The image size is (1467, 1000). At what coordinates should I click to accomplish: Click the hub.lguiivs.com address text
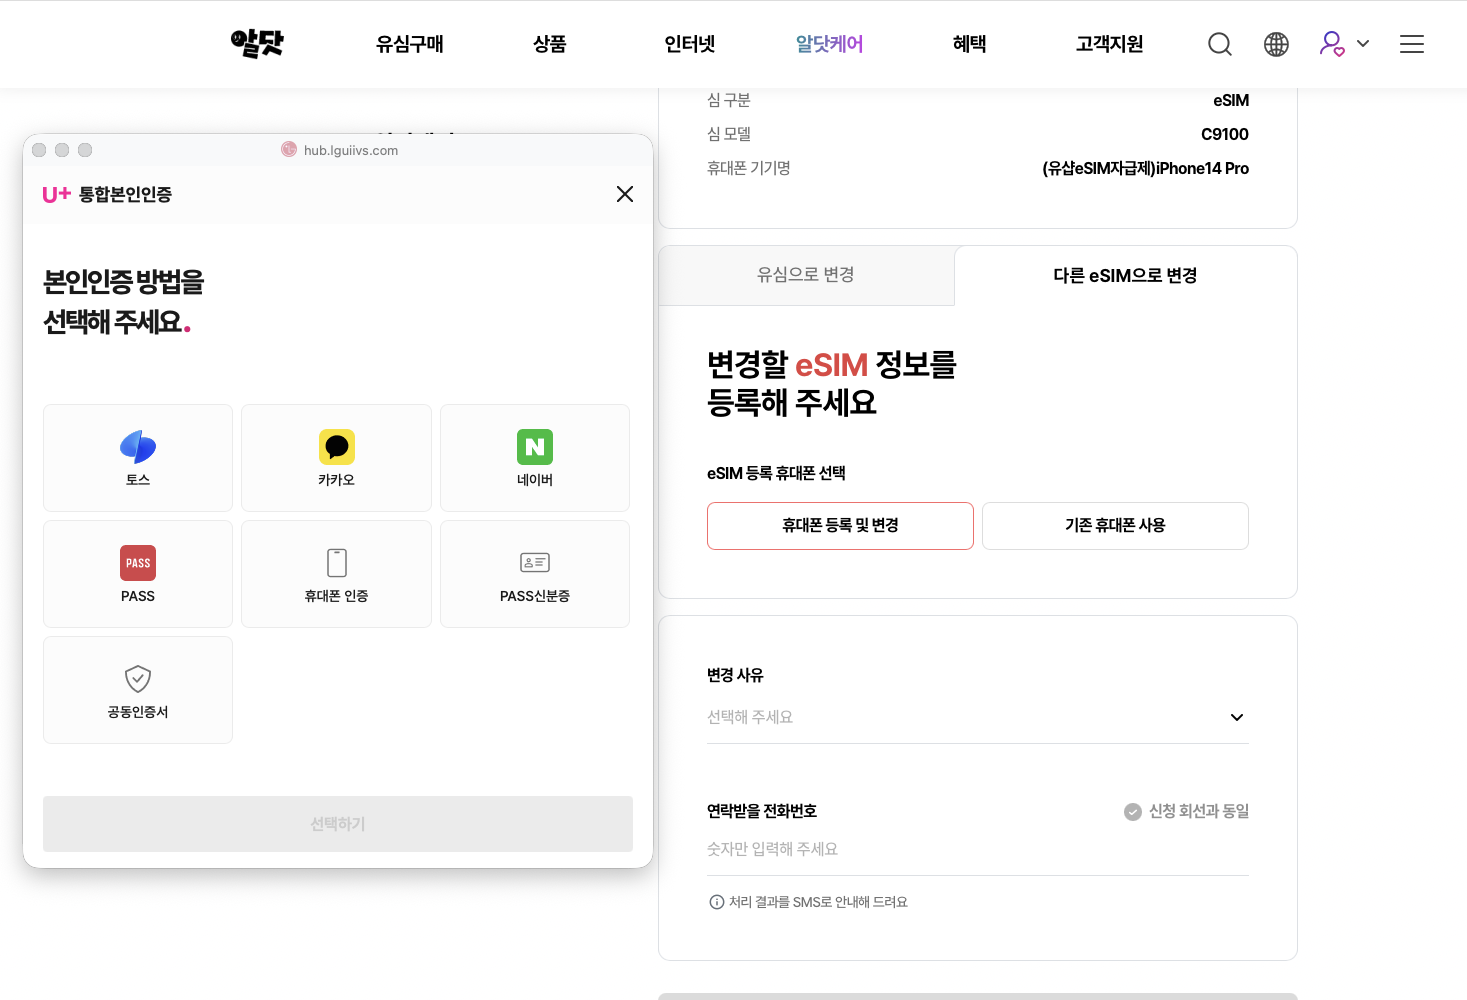351,150
